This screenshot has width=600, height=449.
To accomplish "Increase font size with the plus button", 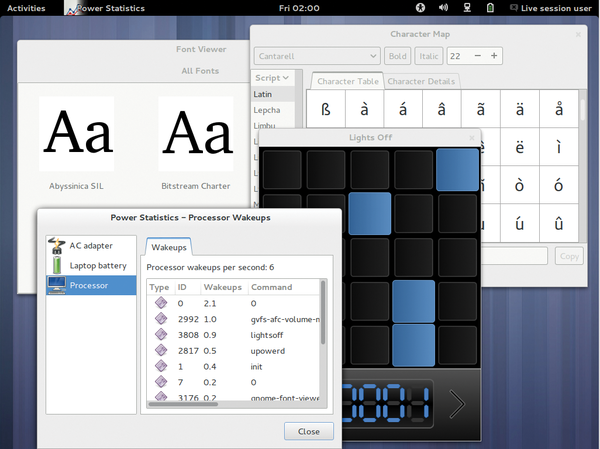I will [493, 56].
